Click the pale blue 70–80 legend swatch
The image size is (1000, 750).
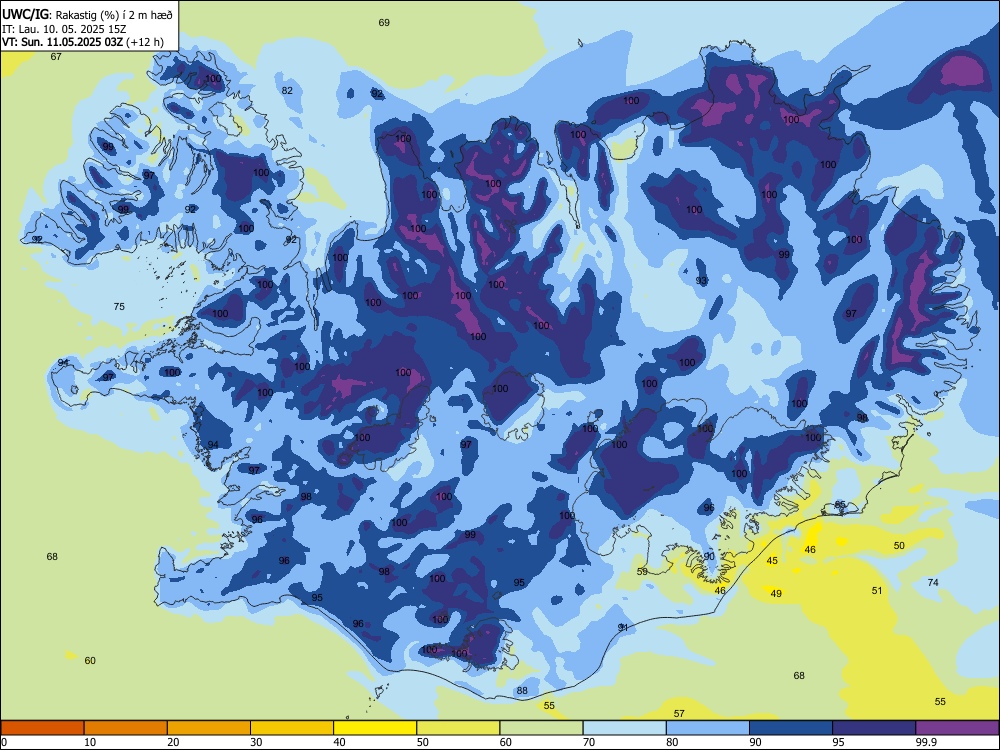tap(625, 728)
